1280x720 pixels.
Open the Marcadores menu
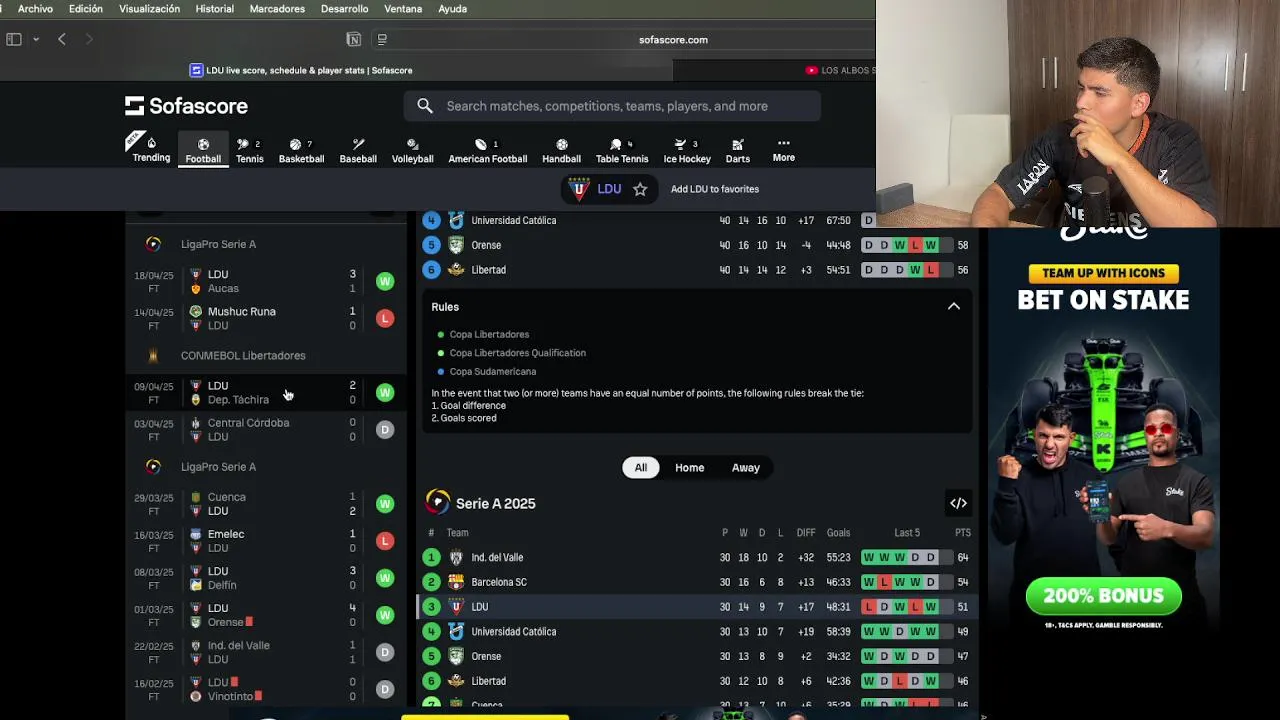277,9
